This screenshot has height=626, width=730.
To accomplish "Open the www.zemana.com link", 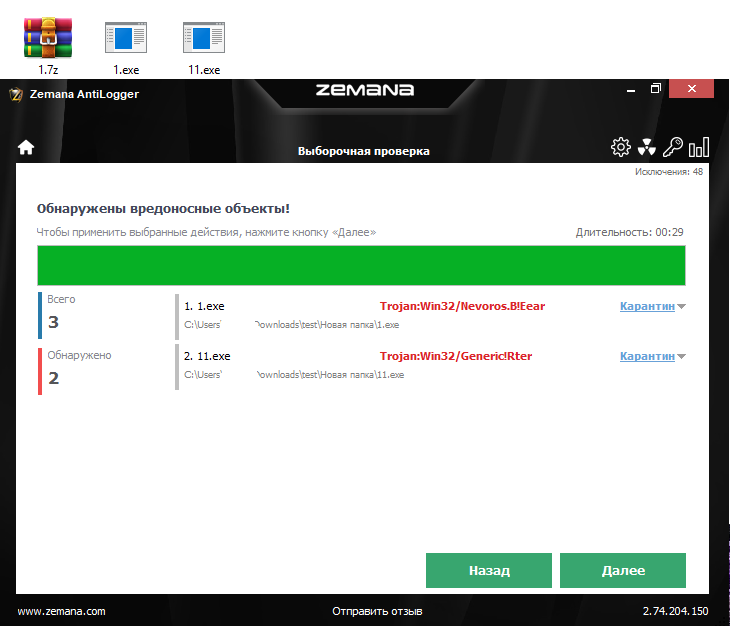I will (61, 611).
